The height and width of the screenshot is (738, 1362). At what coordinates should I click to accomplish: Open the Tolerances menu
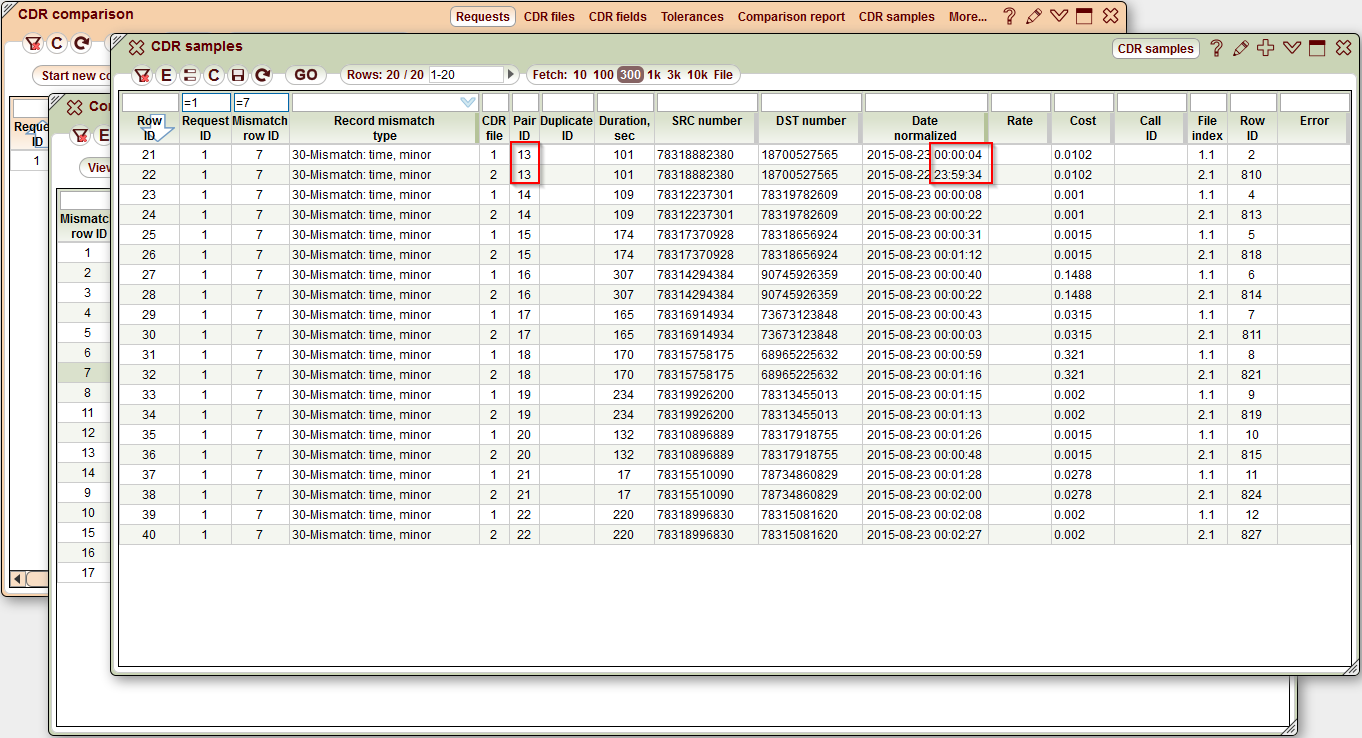(x=692, y=16)
